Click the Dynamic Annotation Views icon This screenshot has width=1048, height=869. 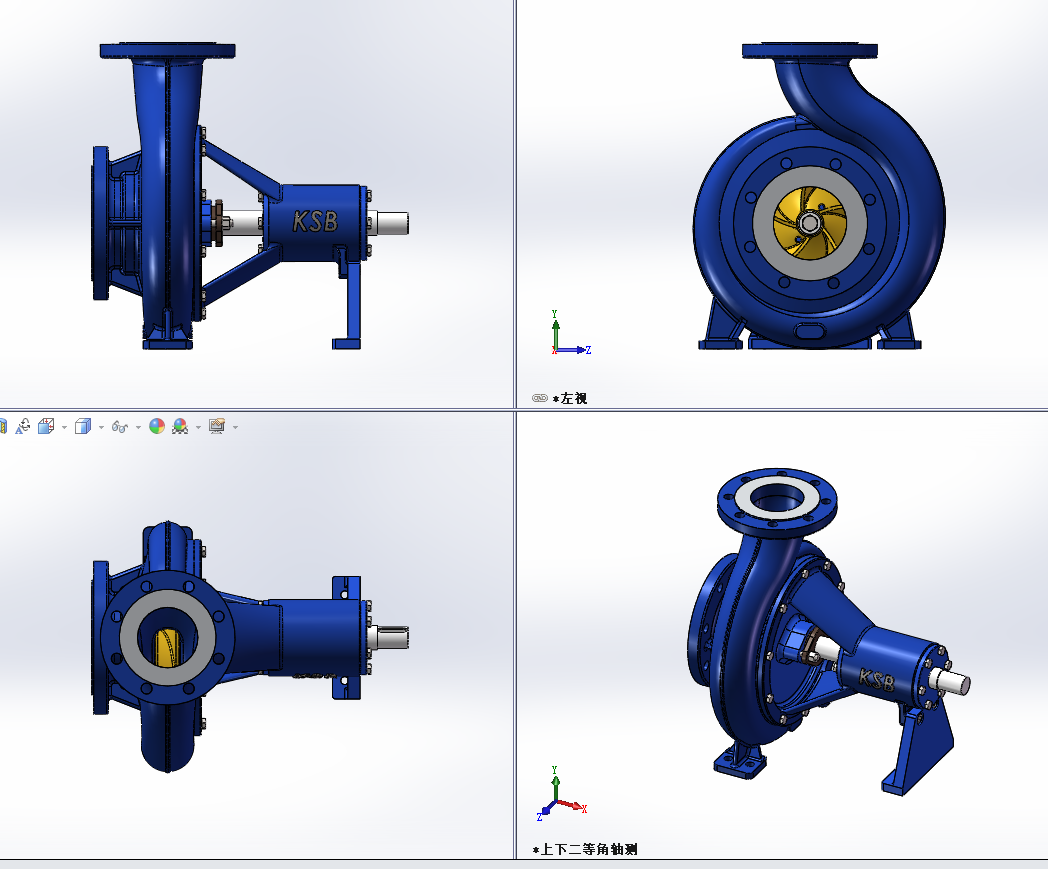click(x=23, y=426)
